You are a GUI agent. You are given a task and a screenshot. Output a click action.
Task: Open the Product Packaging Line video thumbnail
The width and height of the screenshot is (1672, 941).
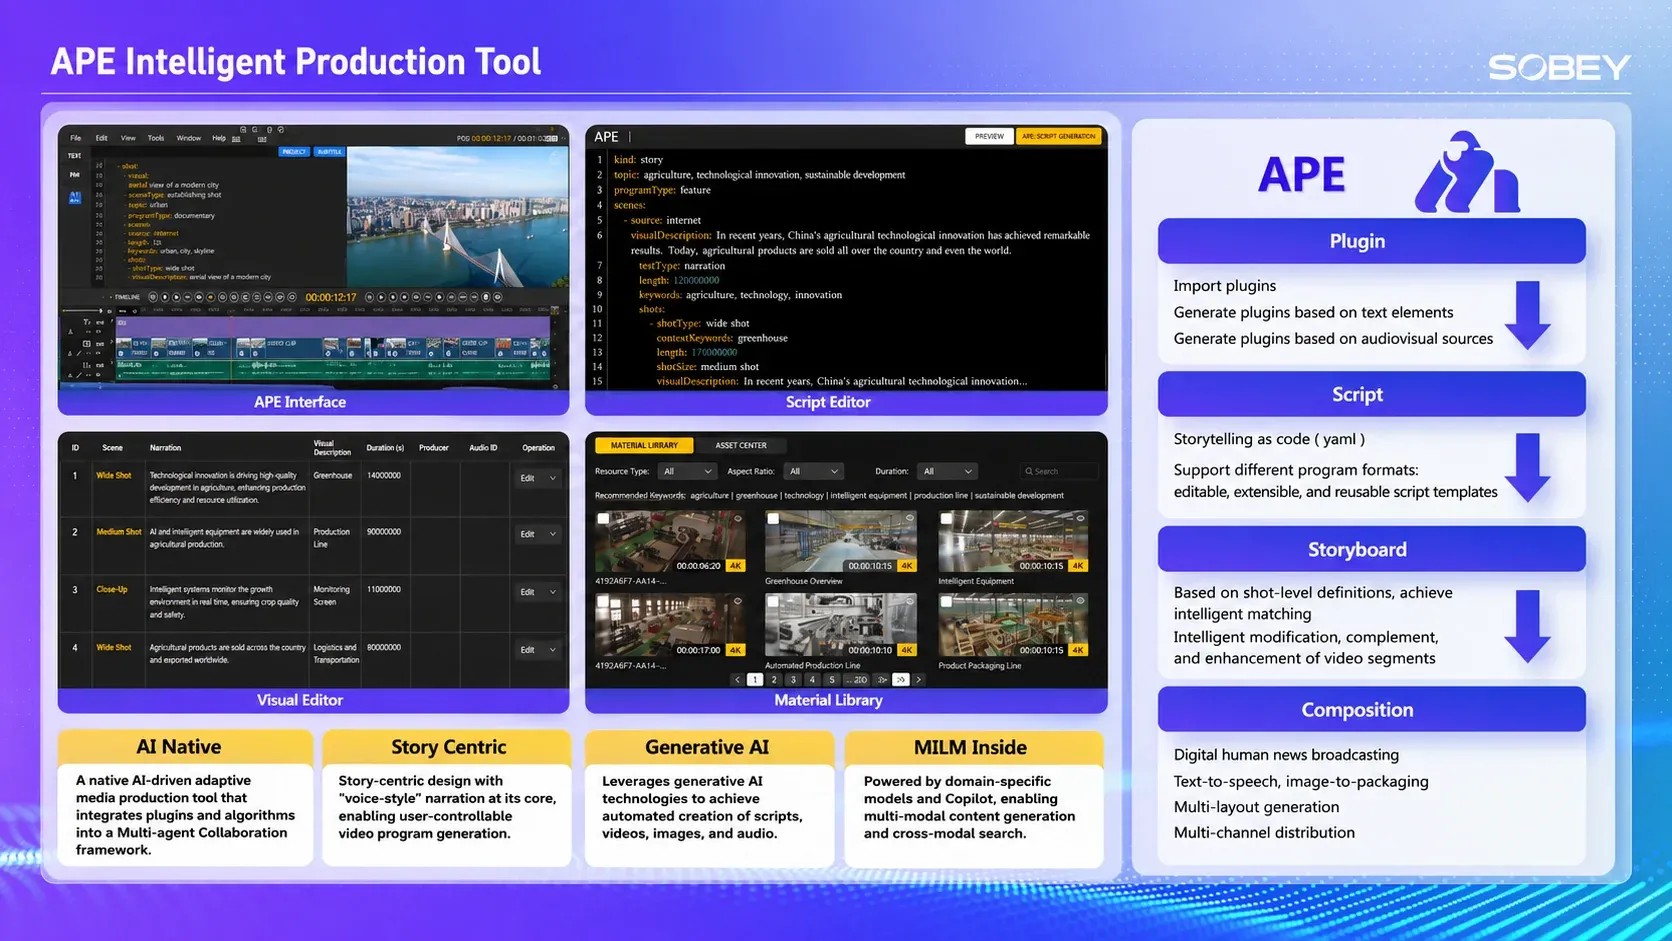1013,625
